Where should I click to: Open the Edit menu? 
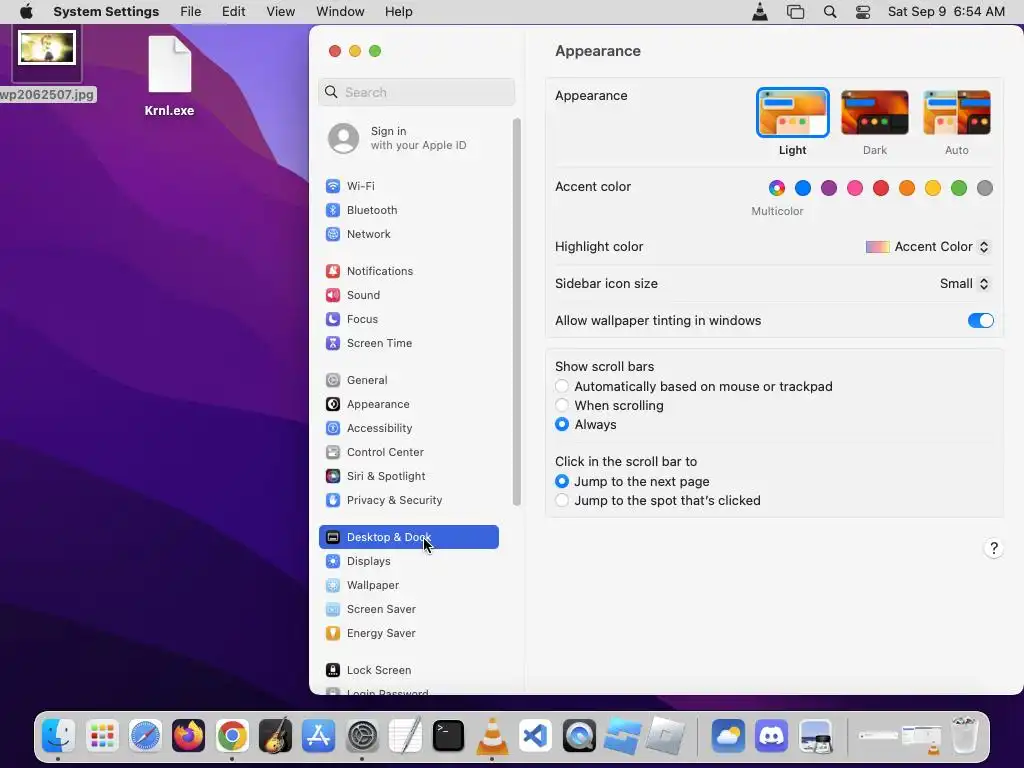(233, 12)
